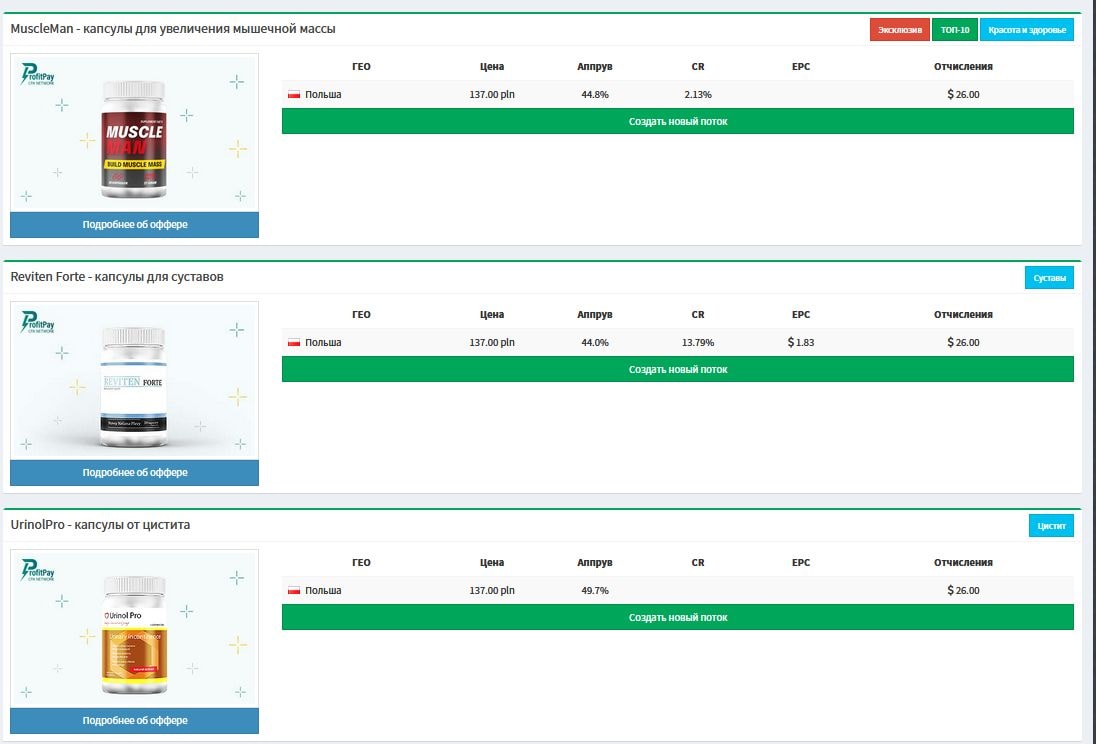Click 44.8% approval value

595,94
